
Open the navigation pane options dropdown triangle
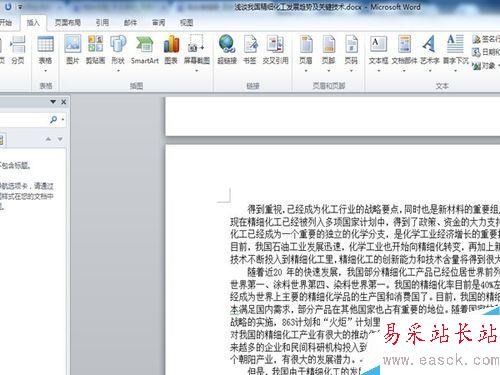[x=53, y=102]
